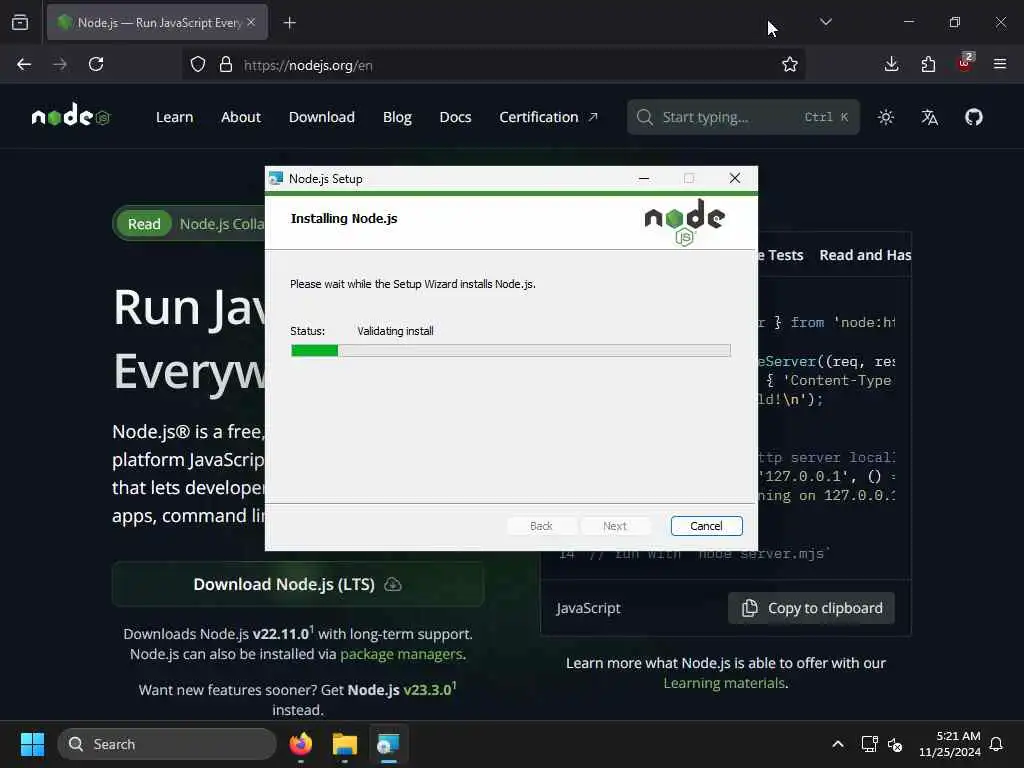The image size is (1024, 768).
Task: Open the Firefox downloads panel
Action: 891,64
